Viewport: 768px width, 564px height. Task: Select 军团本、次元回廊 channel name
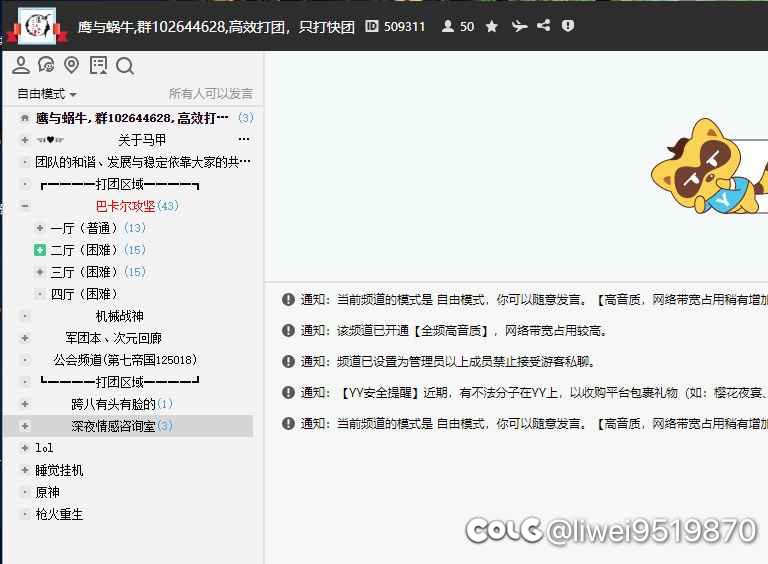[114, 338]
